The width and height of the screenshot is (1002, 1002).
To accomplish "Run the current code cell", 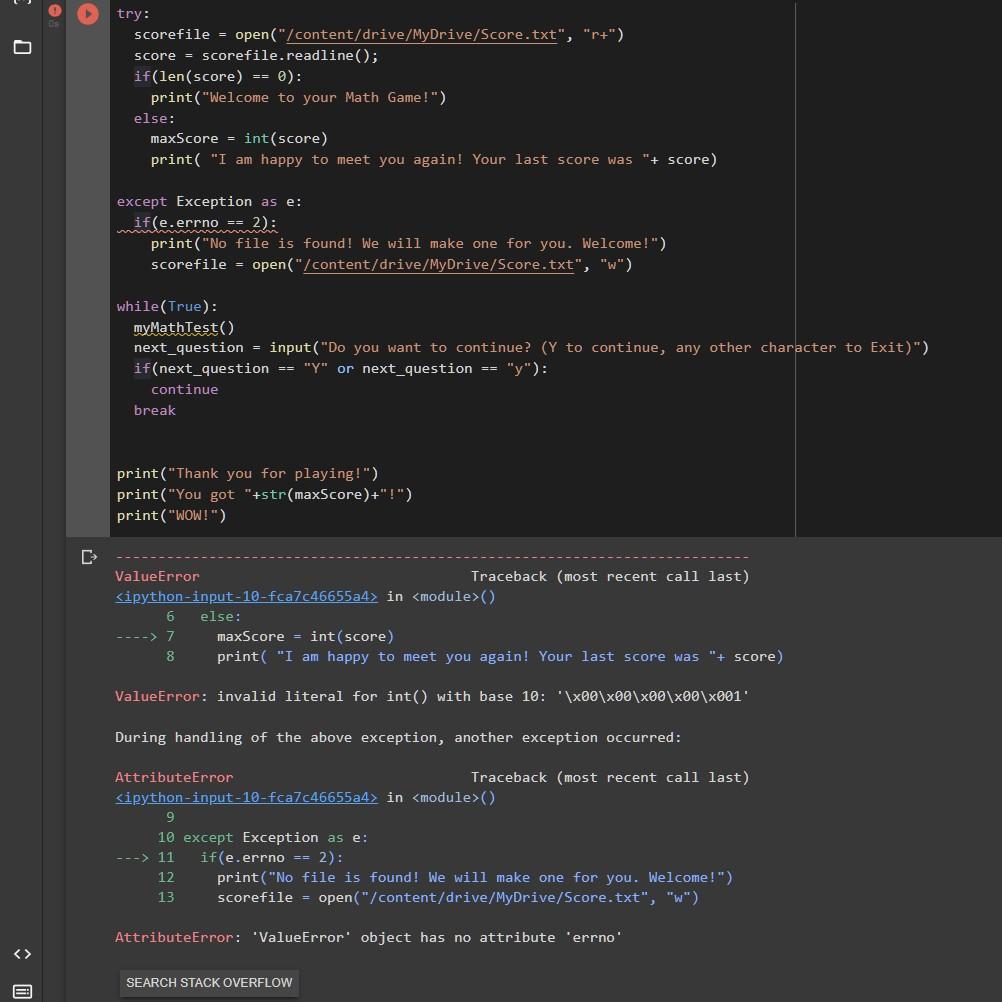I will tap(88, 14).
